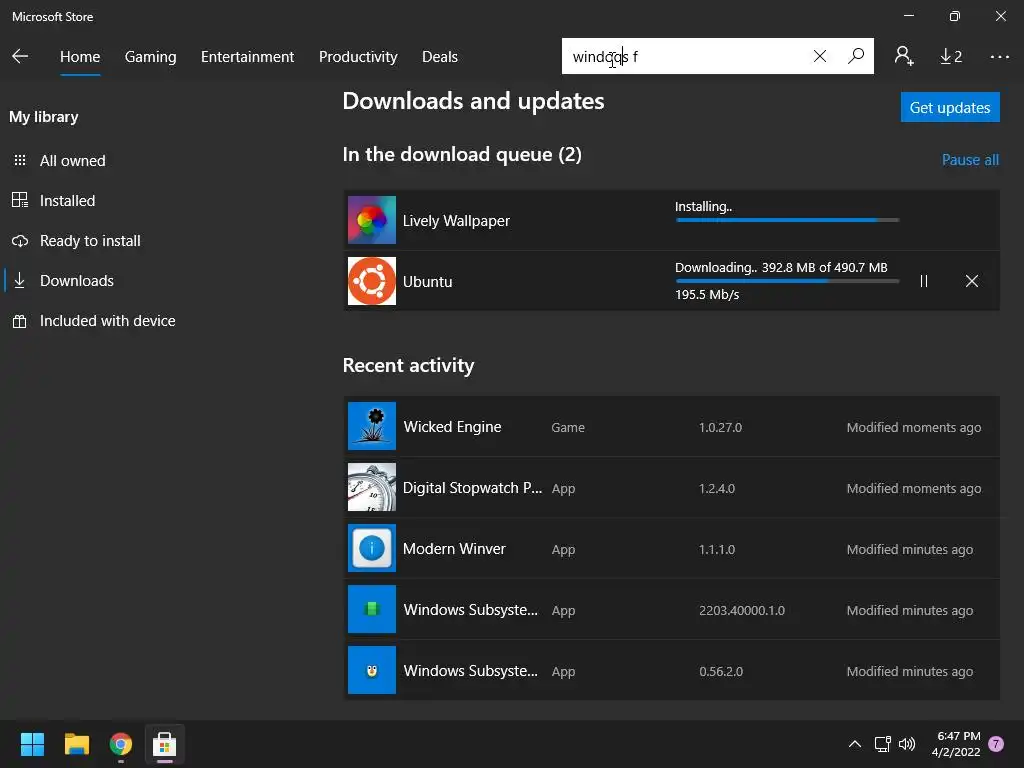Click the Ubuntu name text
The width and height of the screenshot is (1024, 768).
click(428, 281)
